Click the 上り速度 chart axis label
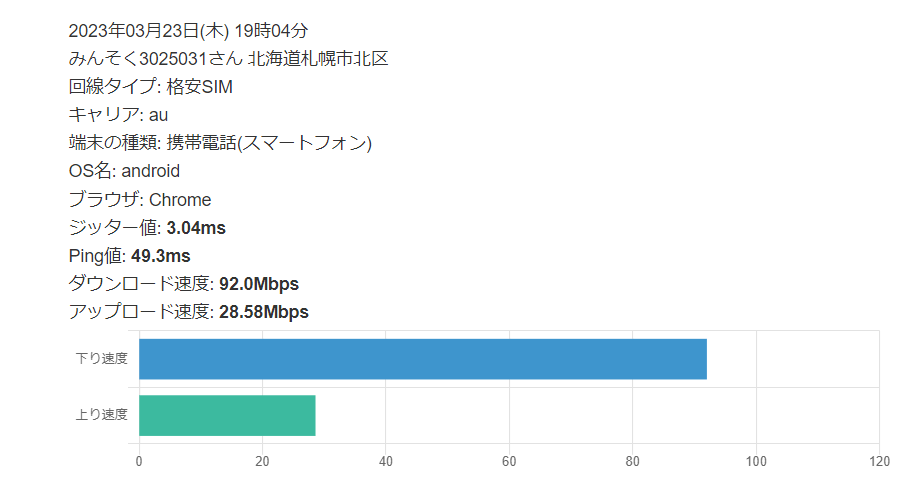The image size is (923, 496). 102,415
